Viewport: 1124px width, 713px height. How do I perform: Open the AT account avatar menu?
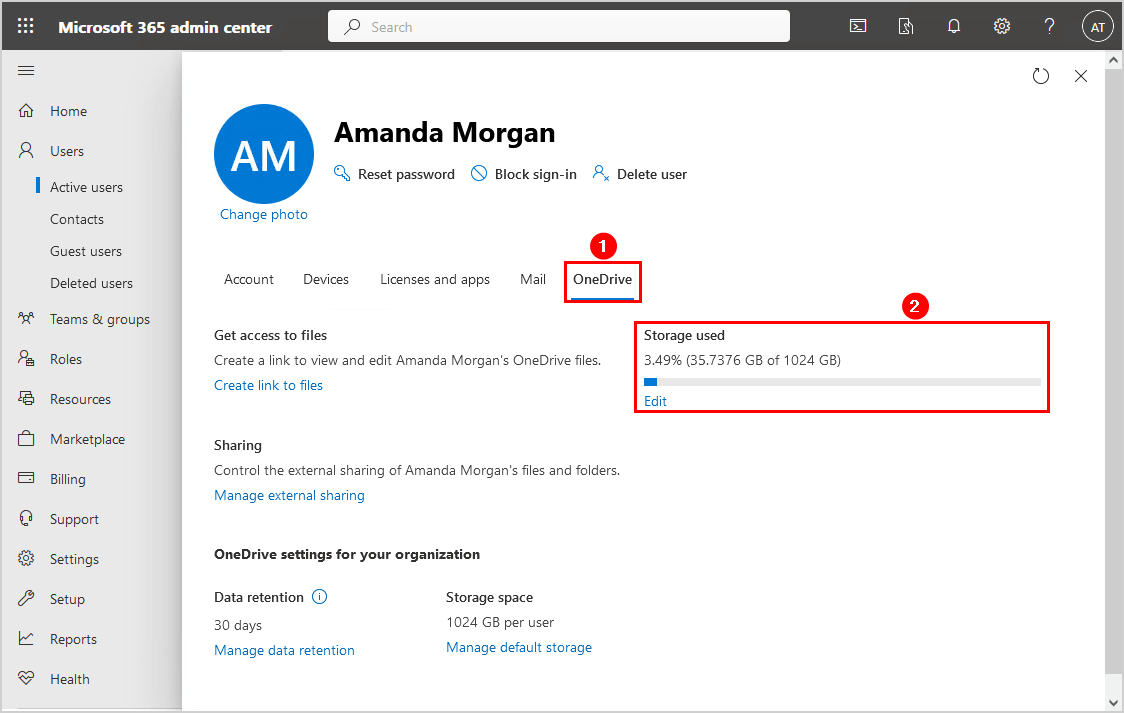pyautogui.click(x=1097, y=27)
